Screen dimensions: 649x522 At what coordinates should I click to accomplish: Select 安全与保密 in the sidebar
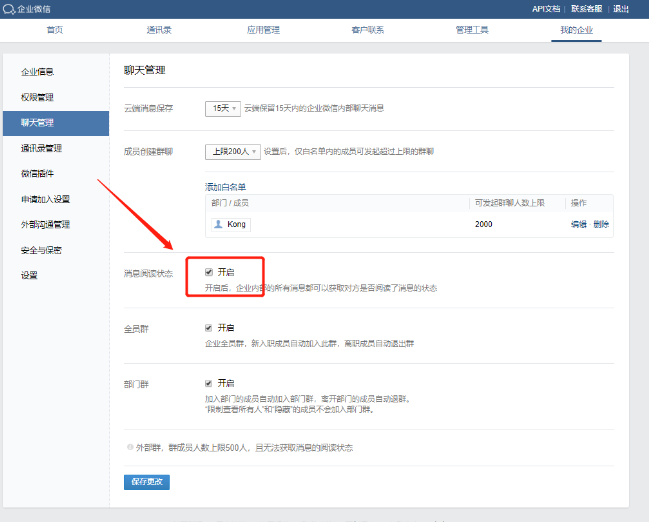click(x=41, y=250)
